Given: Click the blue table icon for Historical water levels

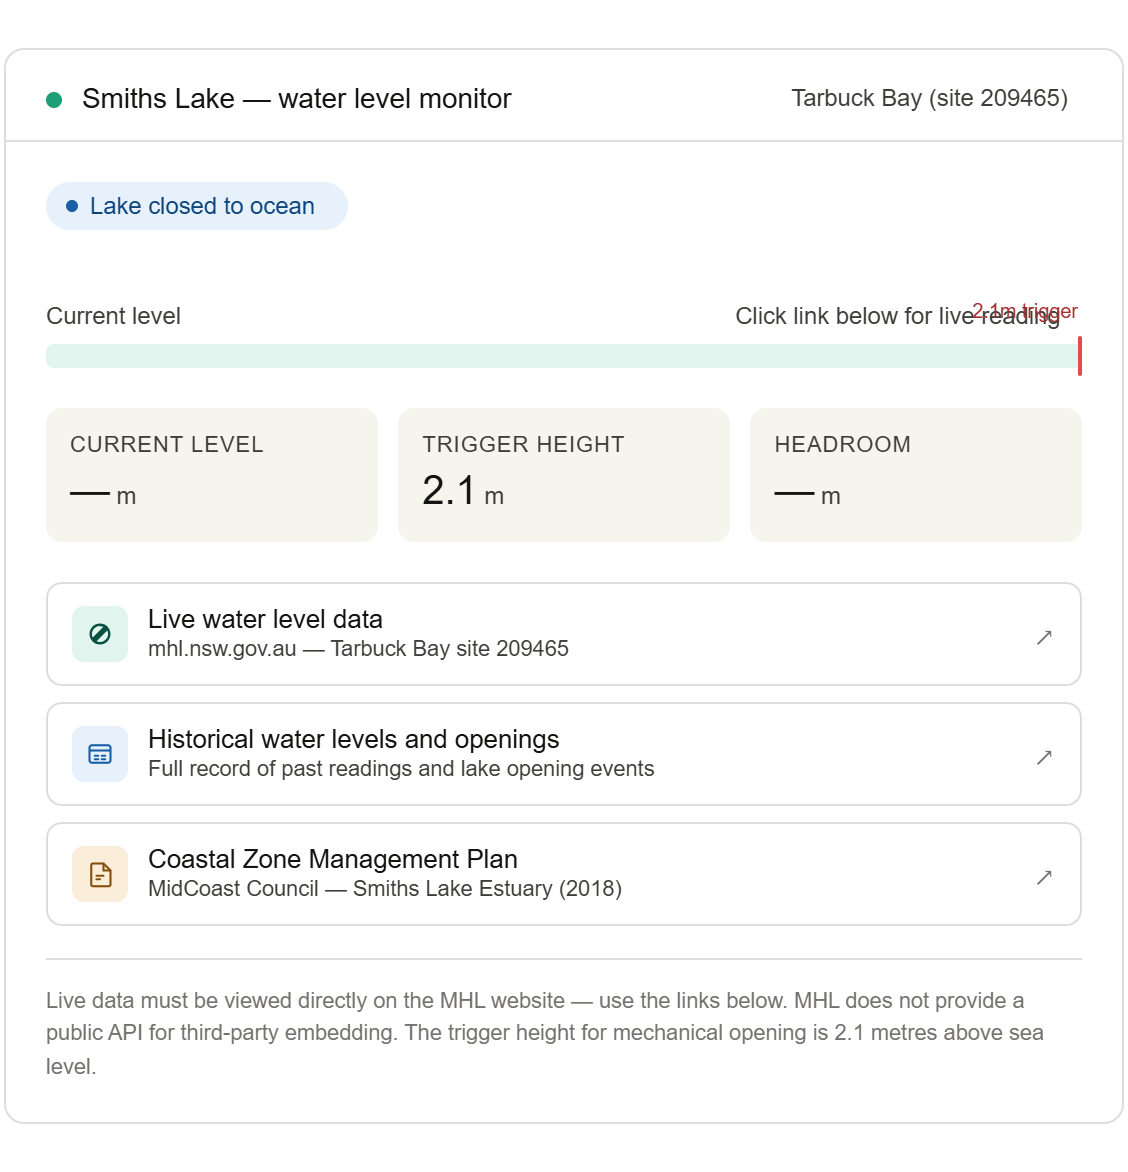Looking at the screenshot, I should [100, 754].
